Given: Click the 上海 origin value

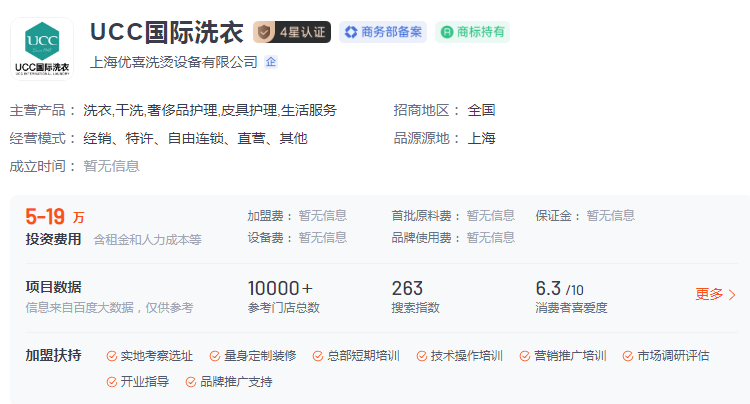Looking at the screenshot, I should pyautogui.click(x=481, y=139).
